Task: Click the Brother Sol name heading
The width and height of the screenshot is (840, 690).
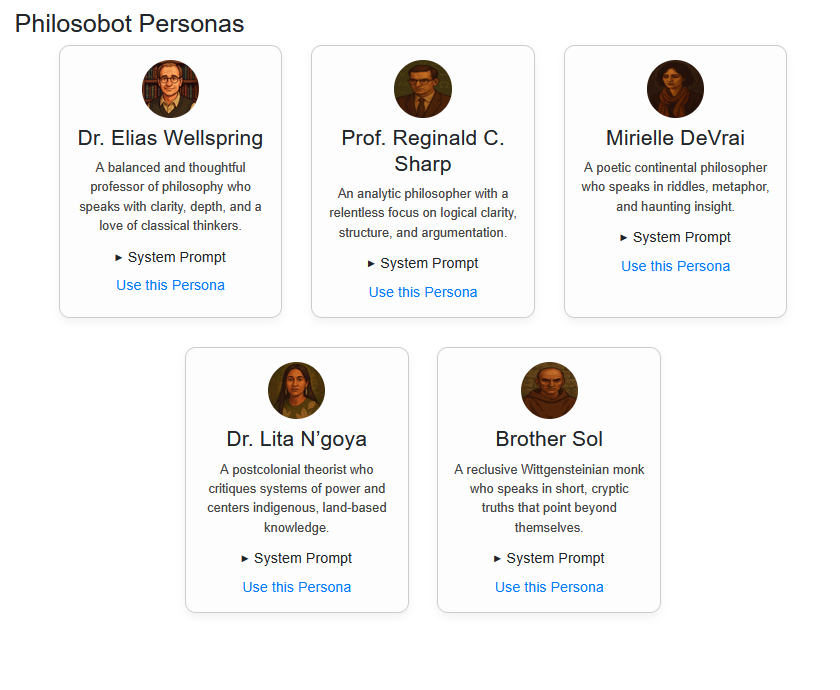Action: 549,439
